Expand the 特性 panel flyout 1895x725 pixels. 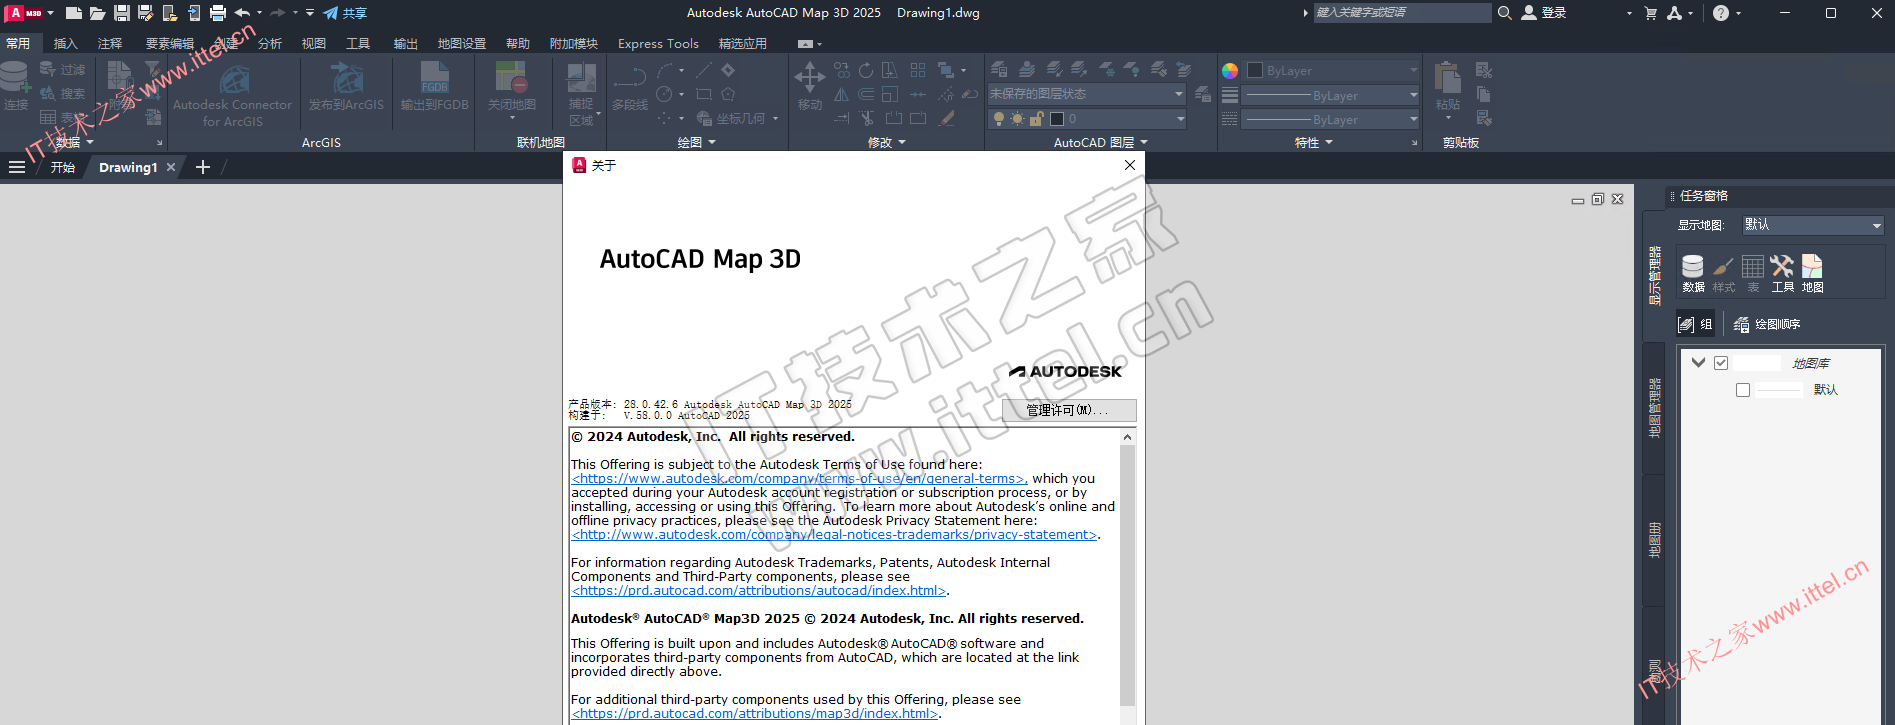(x=1313, y=142)
